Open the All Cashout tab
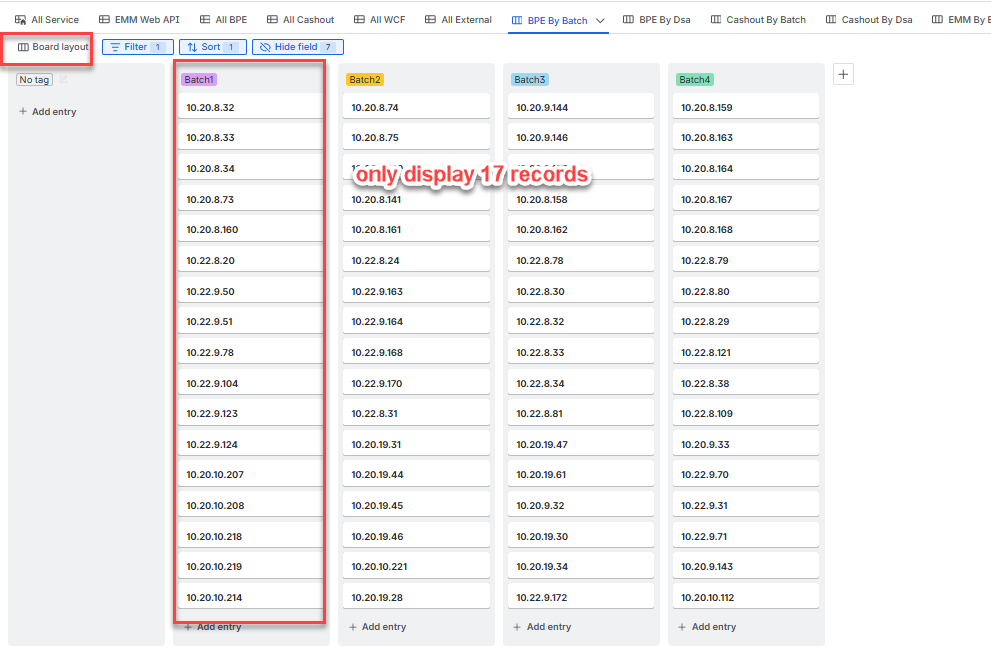The width and height of the screenshot is (991, 672). (x=300, y=20)
